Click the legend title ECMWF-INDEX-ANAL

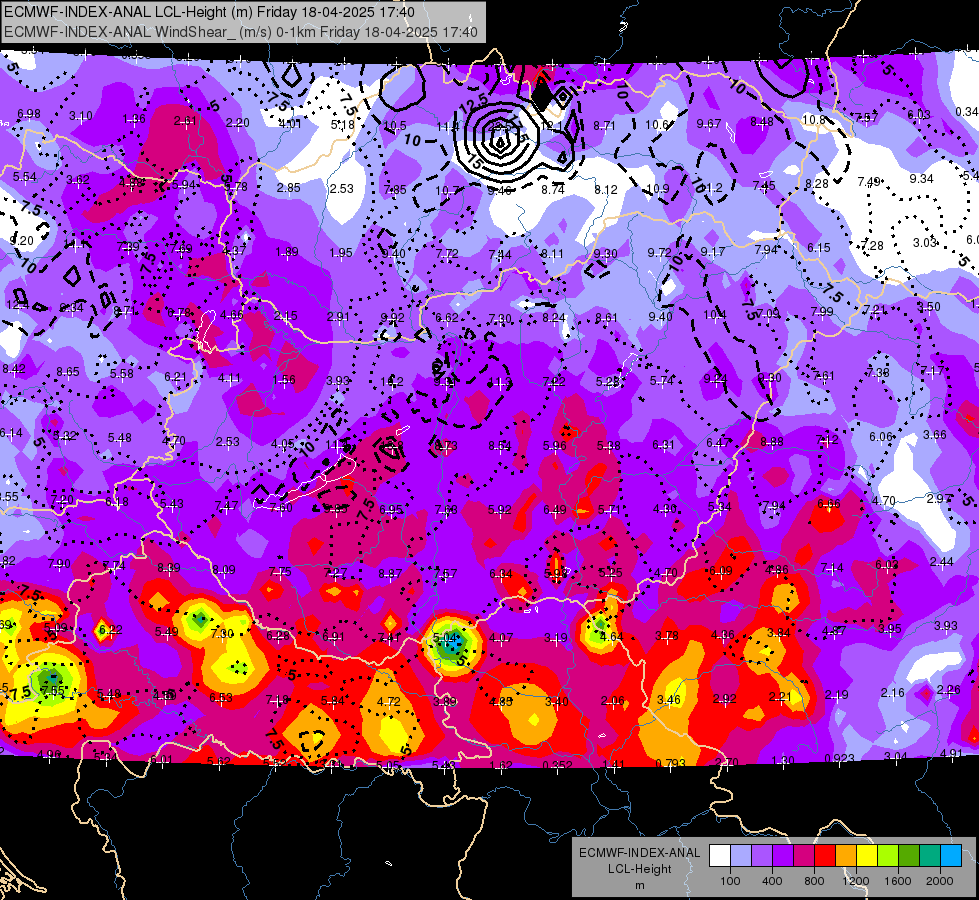click(639, 853)
